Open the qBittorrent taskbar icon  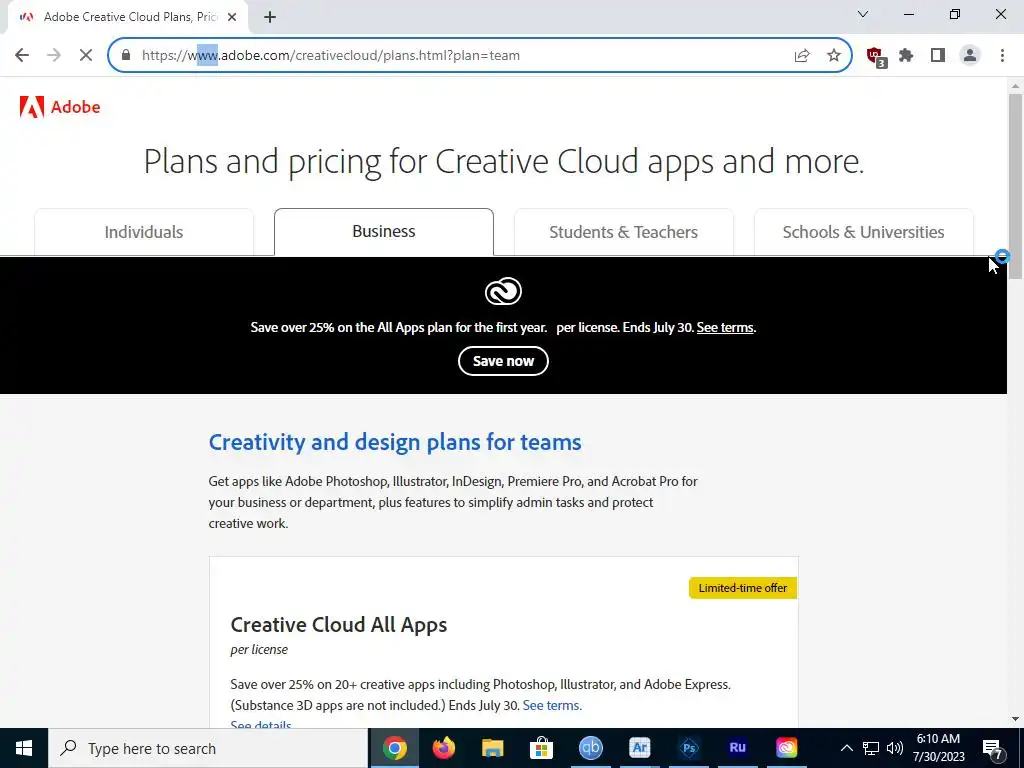[x=590, y=748]
